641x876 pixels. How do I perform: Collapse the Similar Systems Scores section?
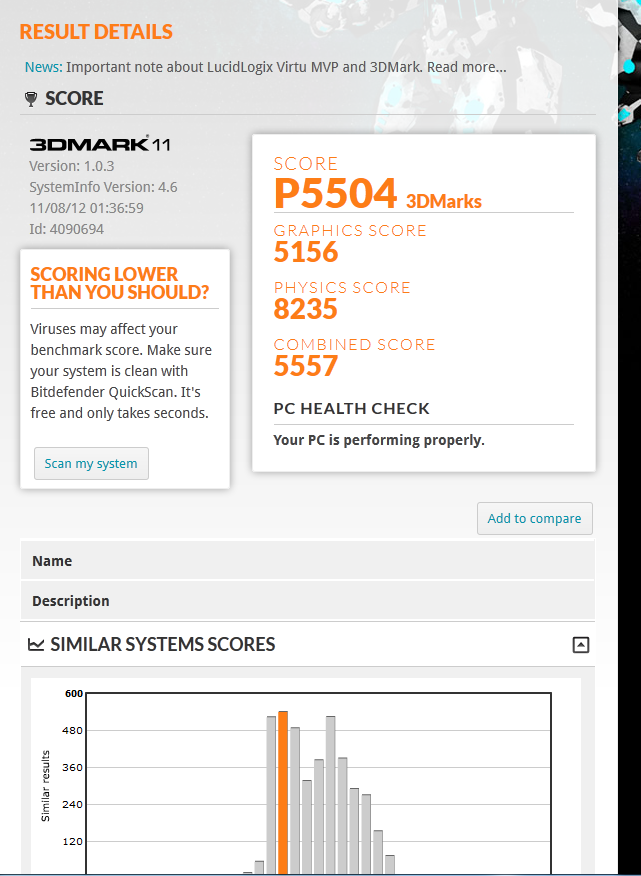pos(581,645)
